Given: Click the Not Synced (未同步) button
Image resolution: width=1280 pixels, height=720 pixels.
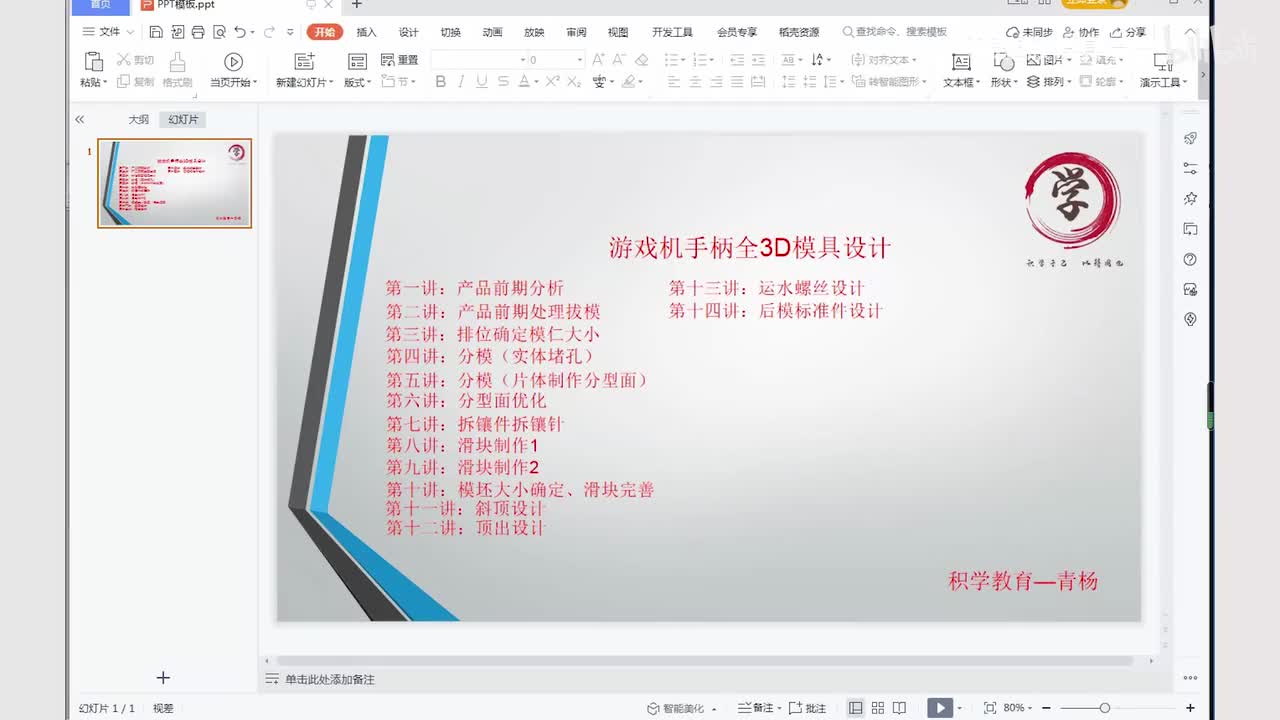Looking at the screenshot, I should pyautogui.click(x=1029, y=32).
